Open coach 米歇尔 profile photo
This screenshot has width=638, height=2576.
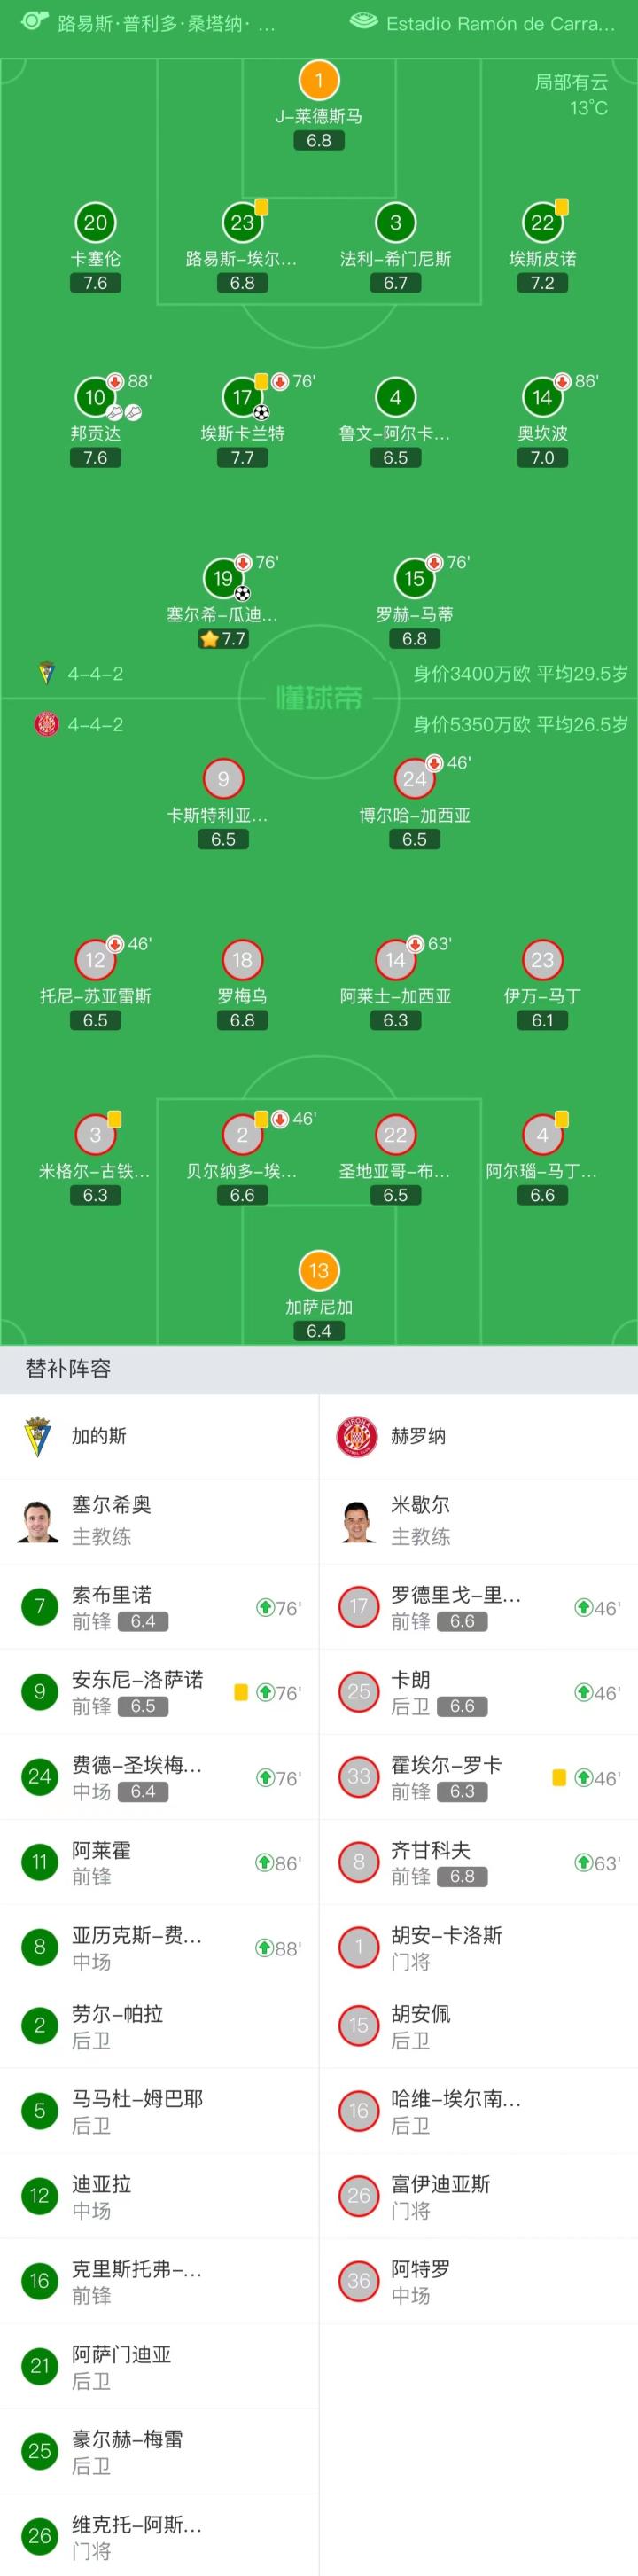(358, 1520)
